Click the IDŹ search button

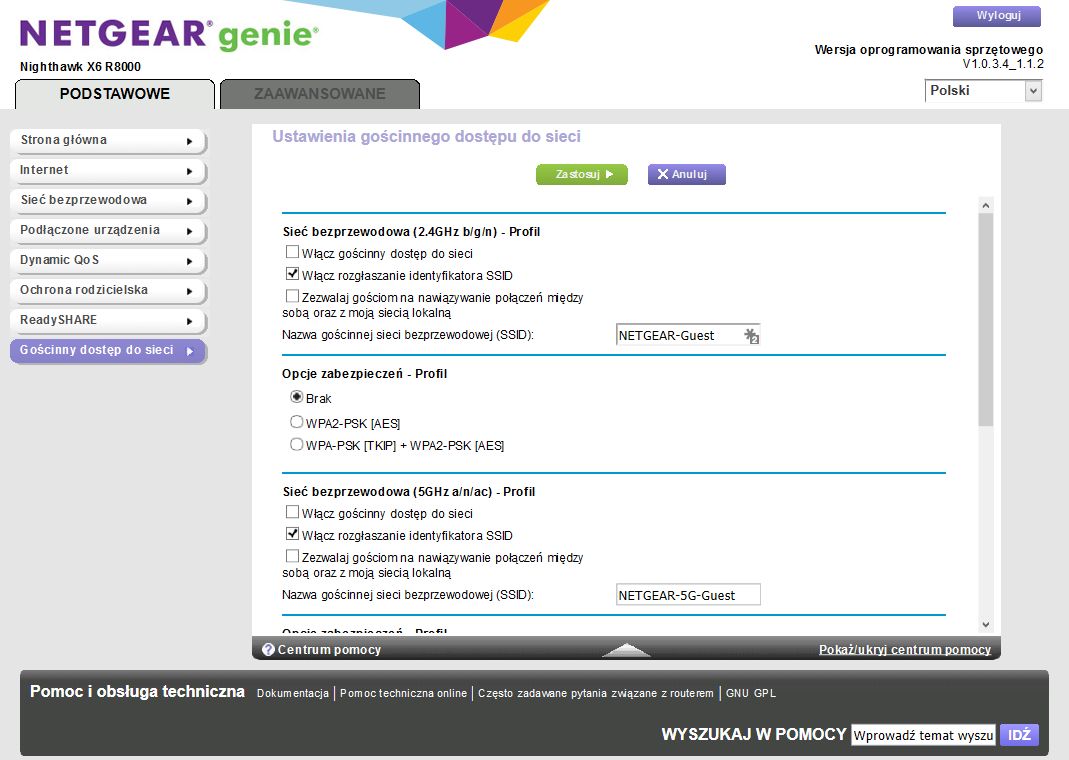pos(1019,735)
